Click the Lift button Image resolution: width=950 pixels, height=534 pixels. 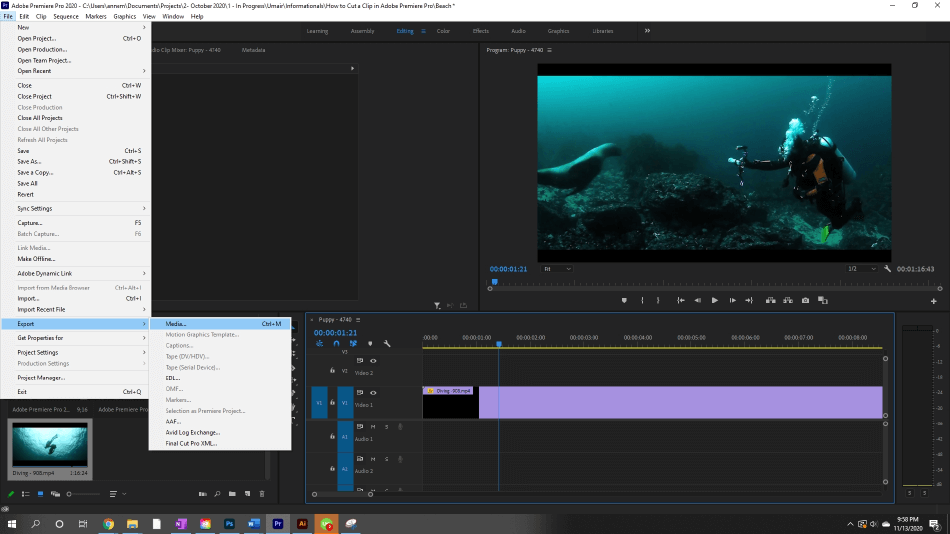click(771, 300)
